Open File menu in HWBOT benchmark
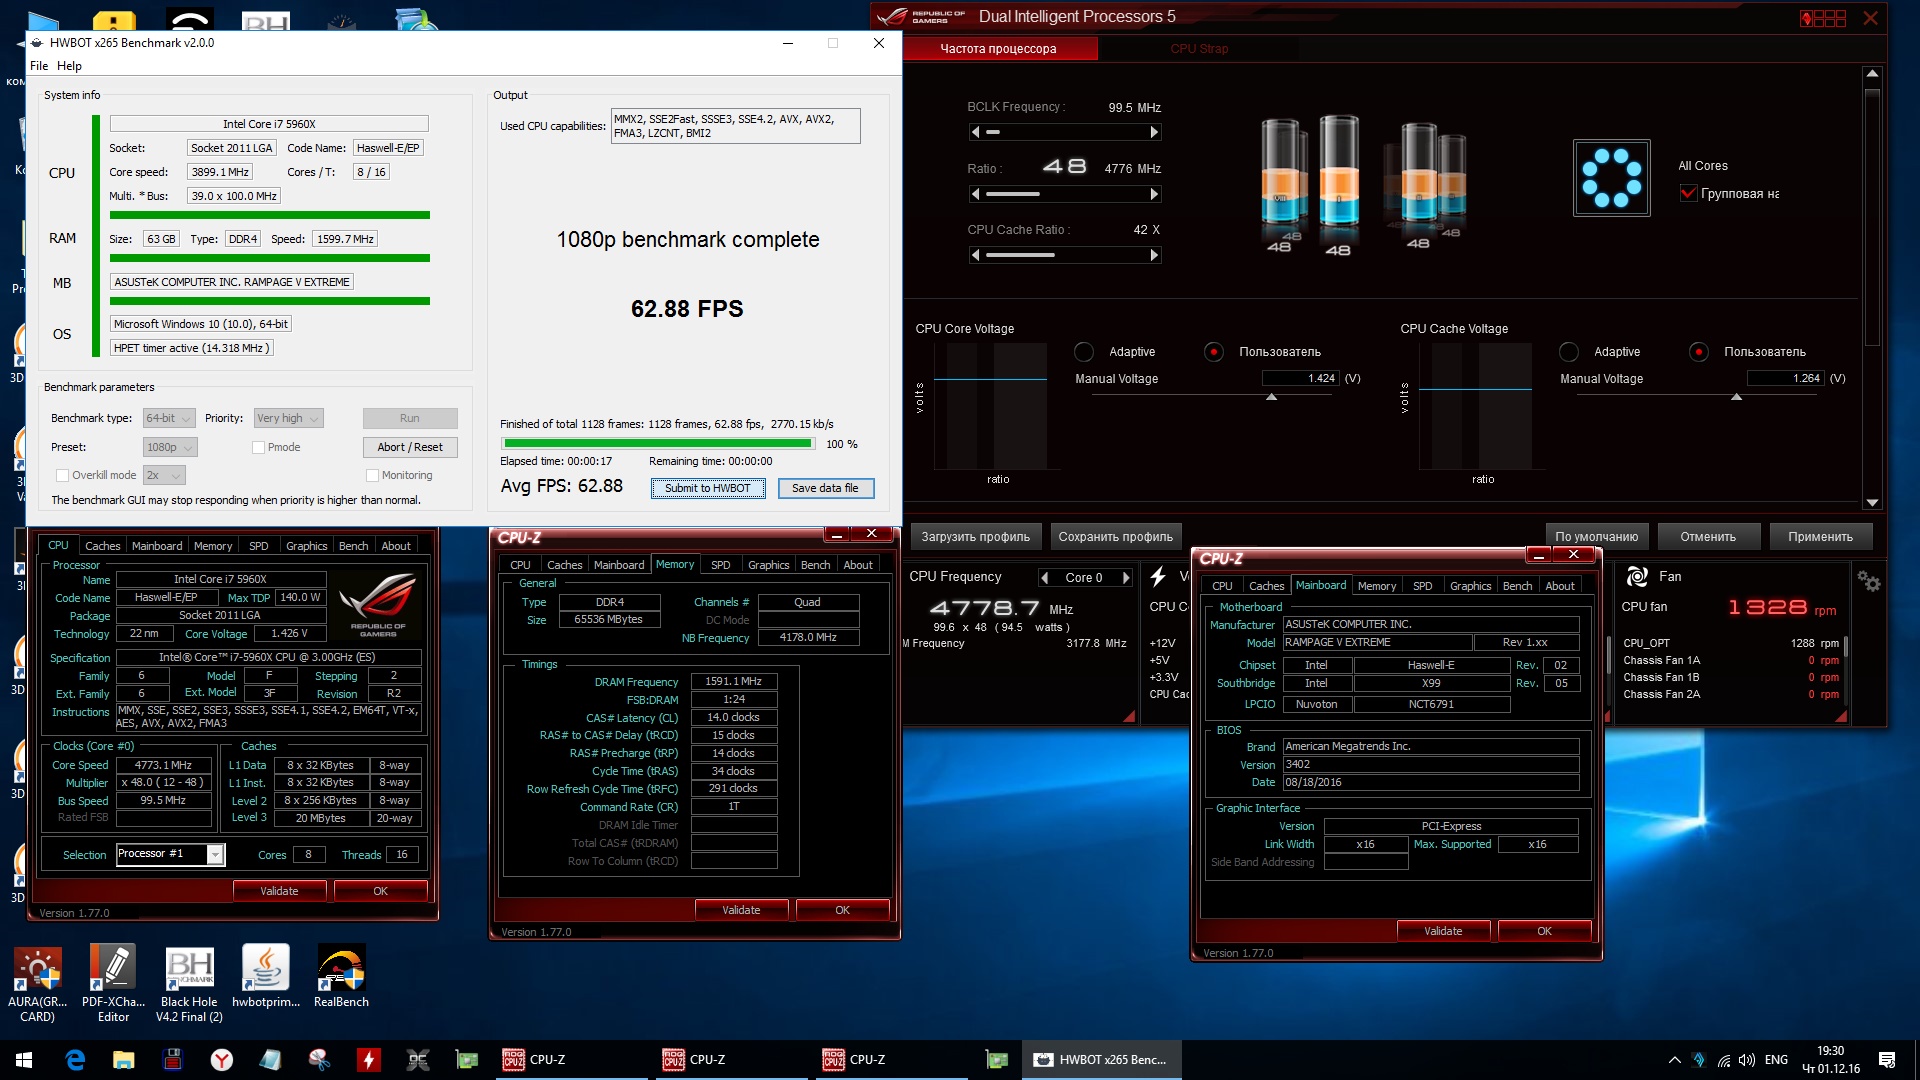The height and width of the screenshot is (1080, 1920). (39, 66)
